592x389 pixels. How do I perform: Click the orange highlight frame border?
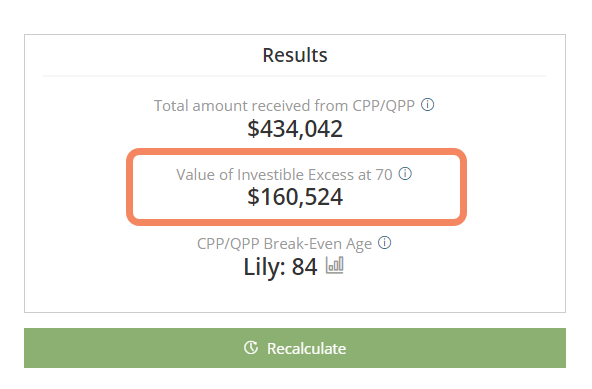[296, 152]
